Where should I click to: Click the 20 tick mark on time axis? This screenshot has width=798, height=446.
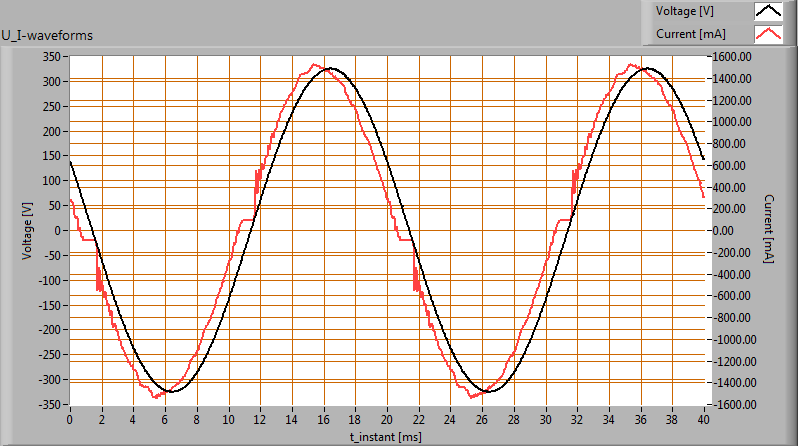[387, 419]
